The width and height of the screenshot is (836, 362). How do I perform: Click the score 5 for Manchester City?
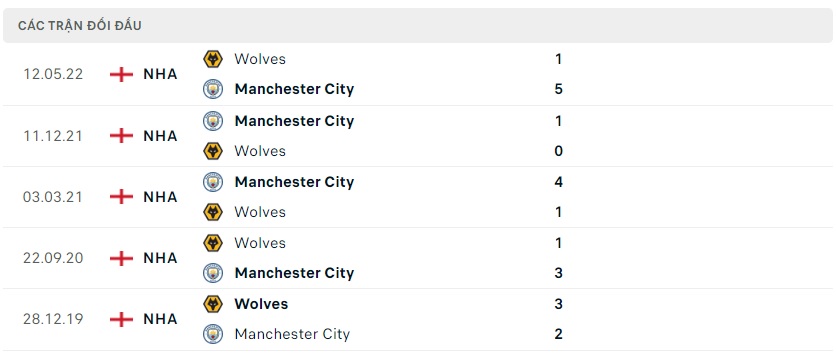558,89
